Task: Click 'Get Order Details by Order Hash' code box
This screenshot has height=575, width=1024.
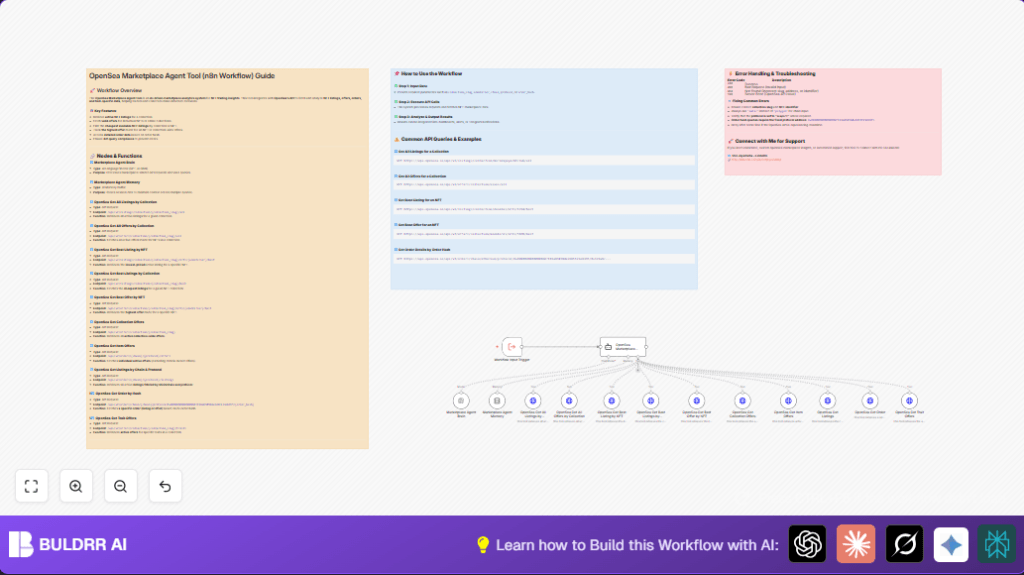Action: coord(544,259)
